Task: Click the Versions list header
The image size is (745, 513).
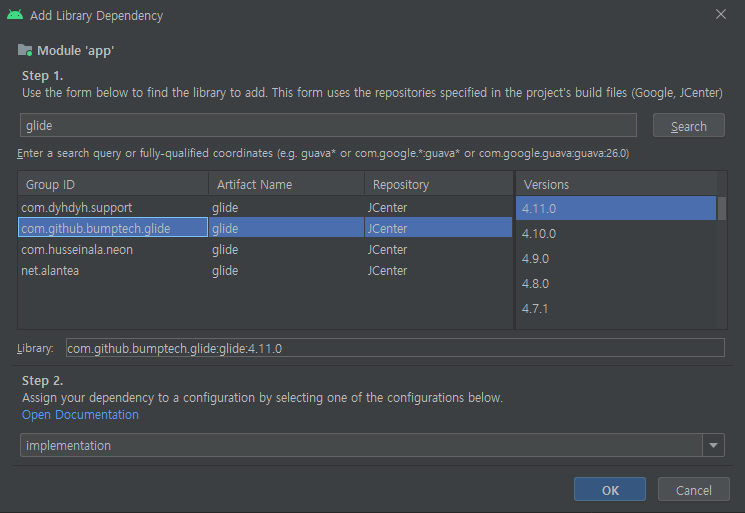Action: point(616,184)
